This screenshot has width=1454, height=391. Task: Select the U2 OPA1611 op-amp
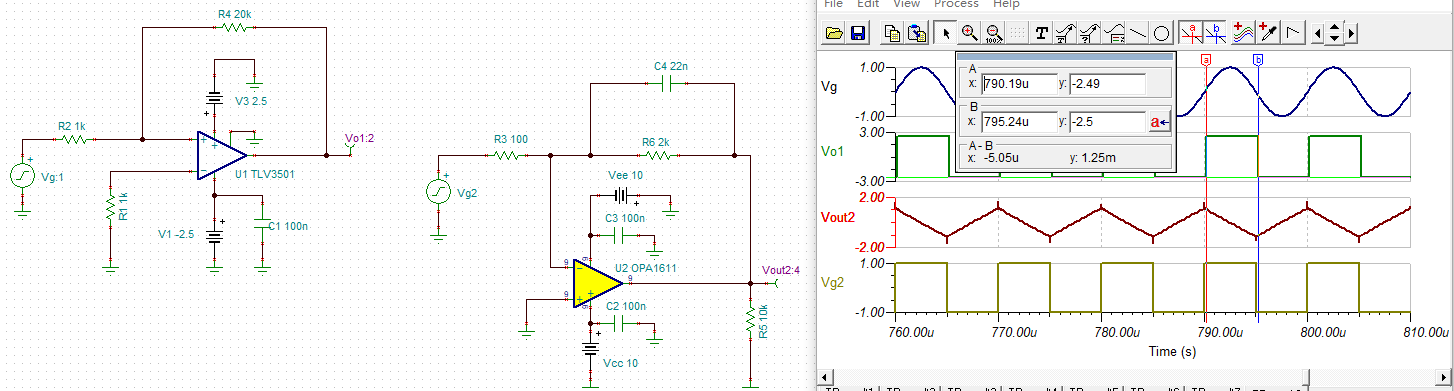[x=598, y=283]
